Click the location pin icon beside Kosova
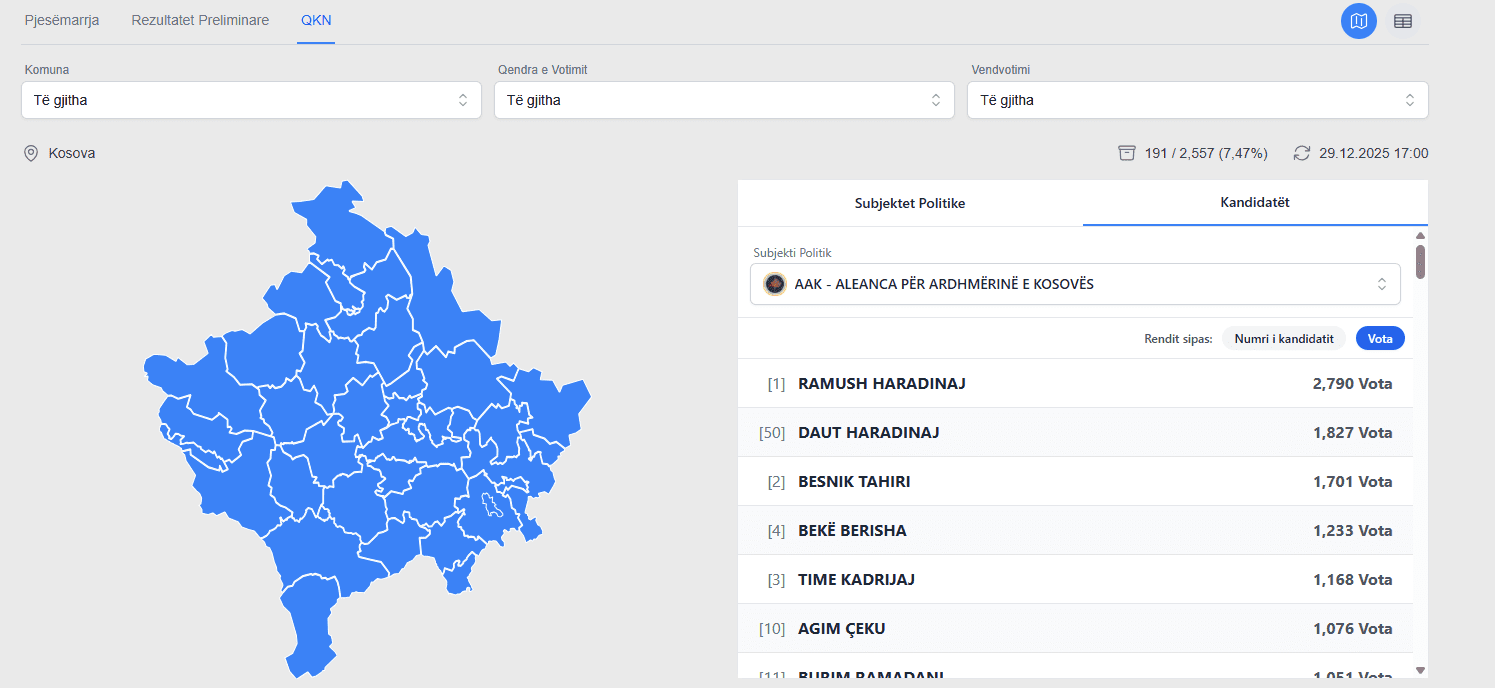 tap(31, 153)
